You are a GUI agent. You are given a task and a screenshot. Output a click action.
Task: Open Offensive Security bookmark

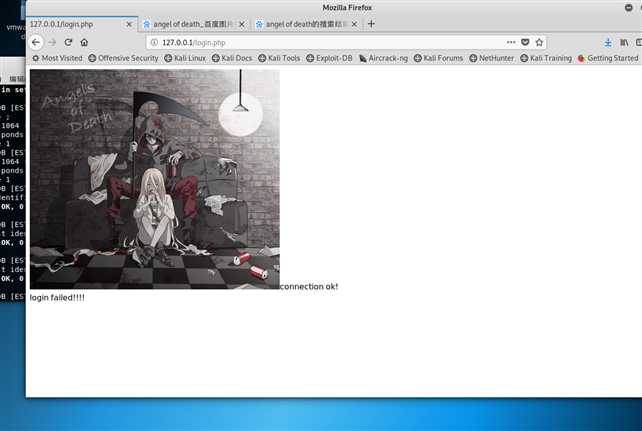tap(123, 58)
